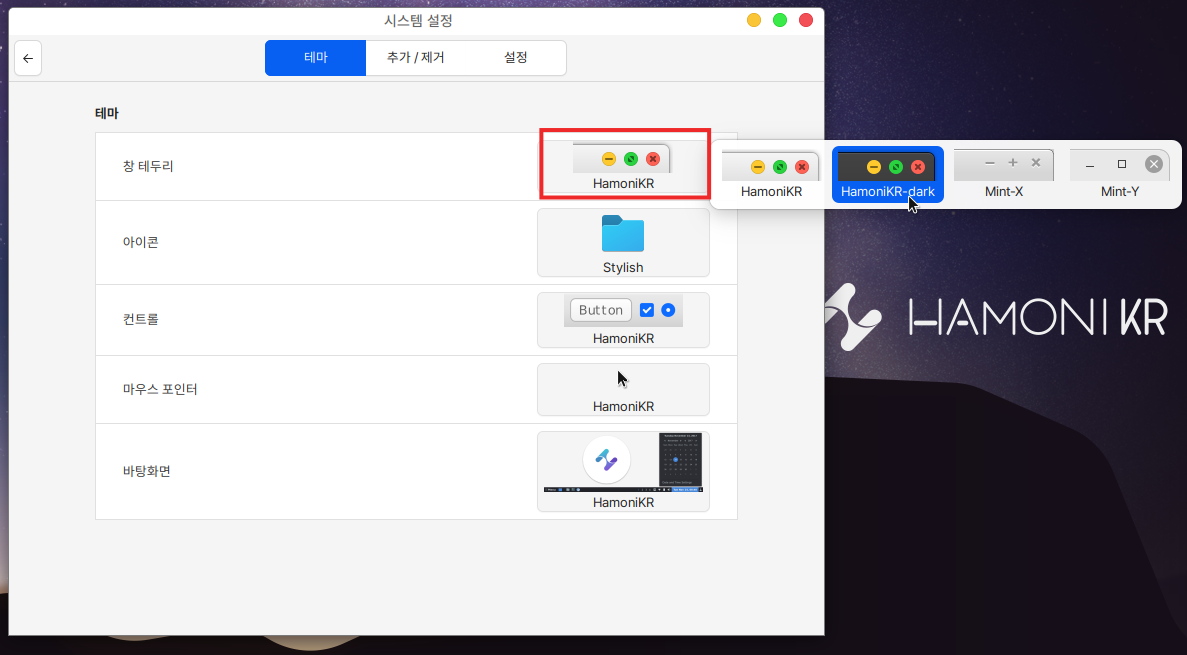
Task: Click the sample Button in 컨트롤 preview
Action: pos(601,310)
